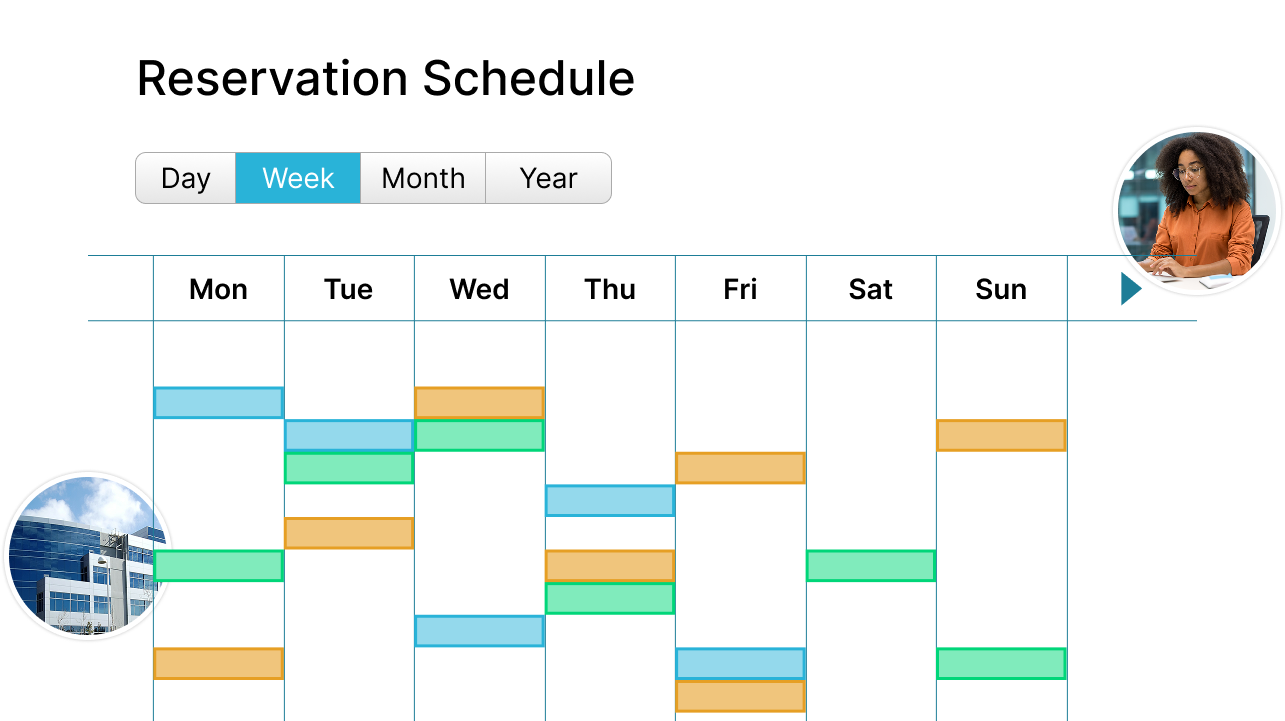
Task: Click the Sat column header
Action: 870,289
